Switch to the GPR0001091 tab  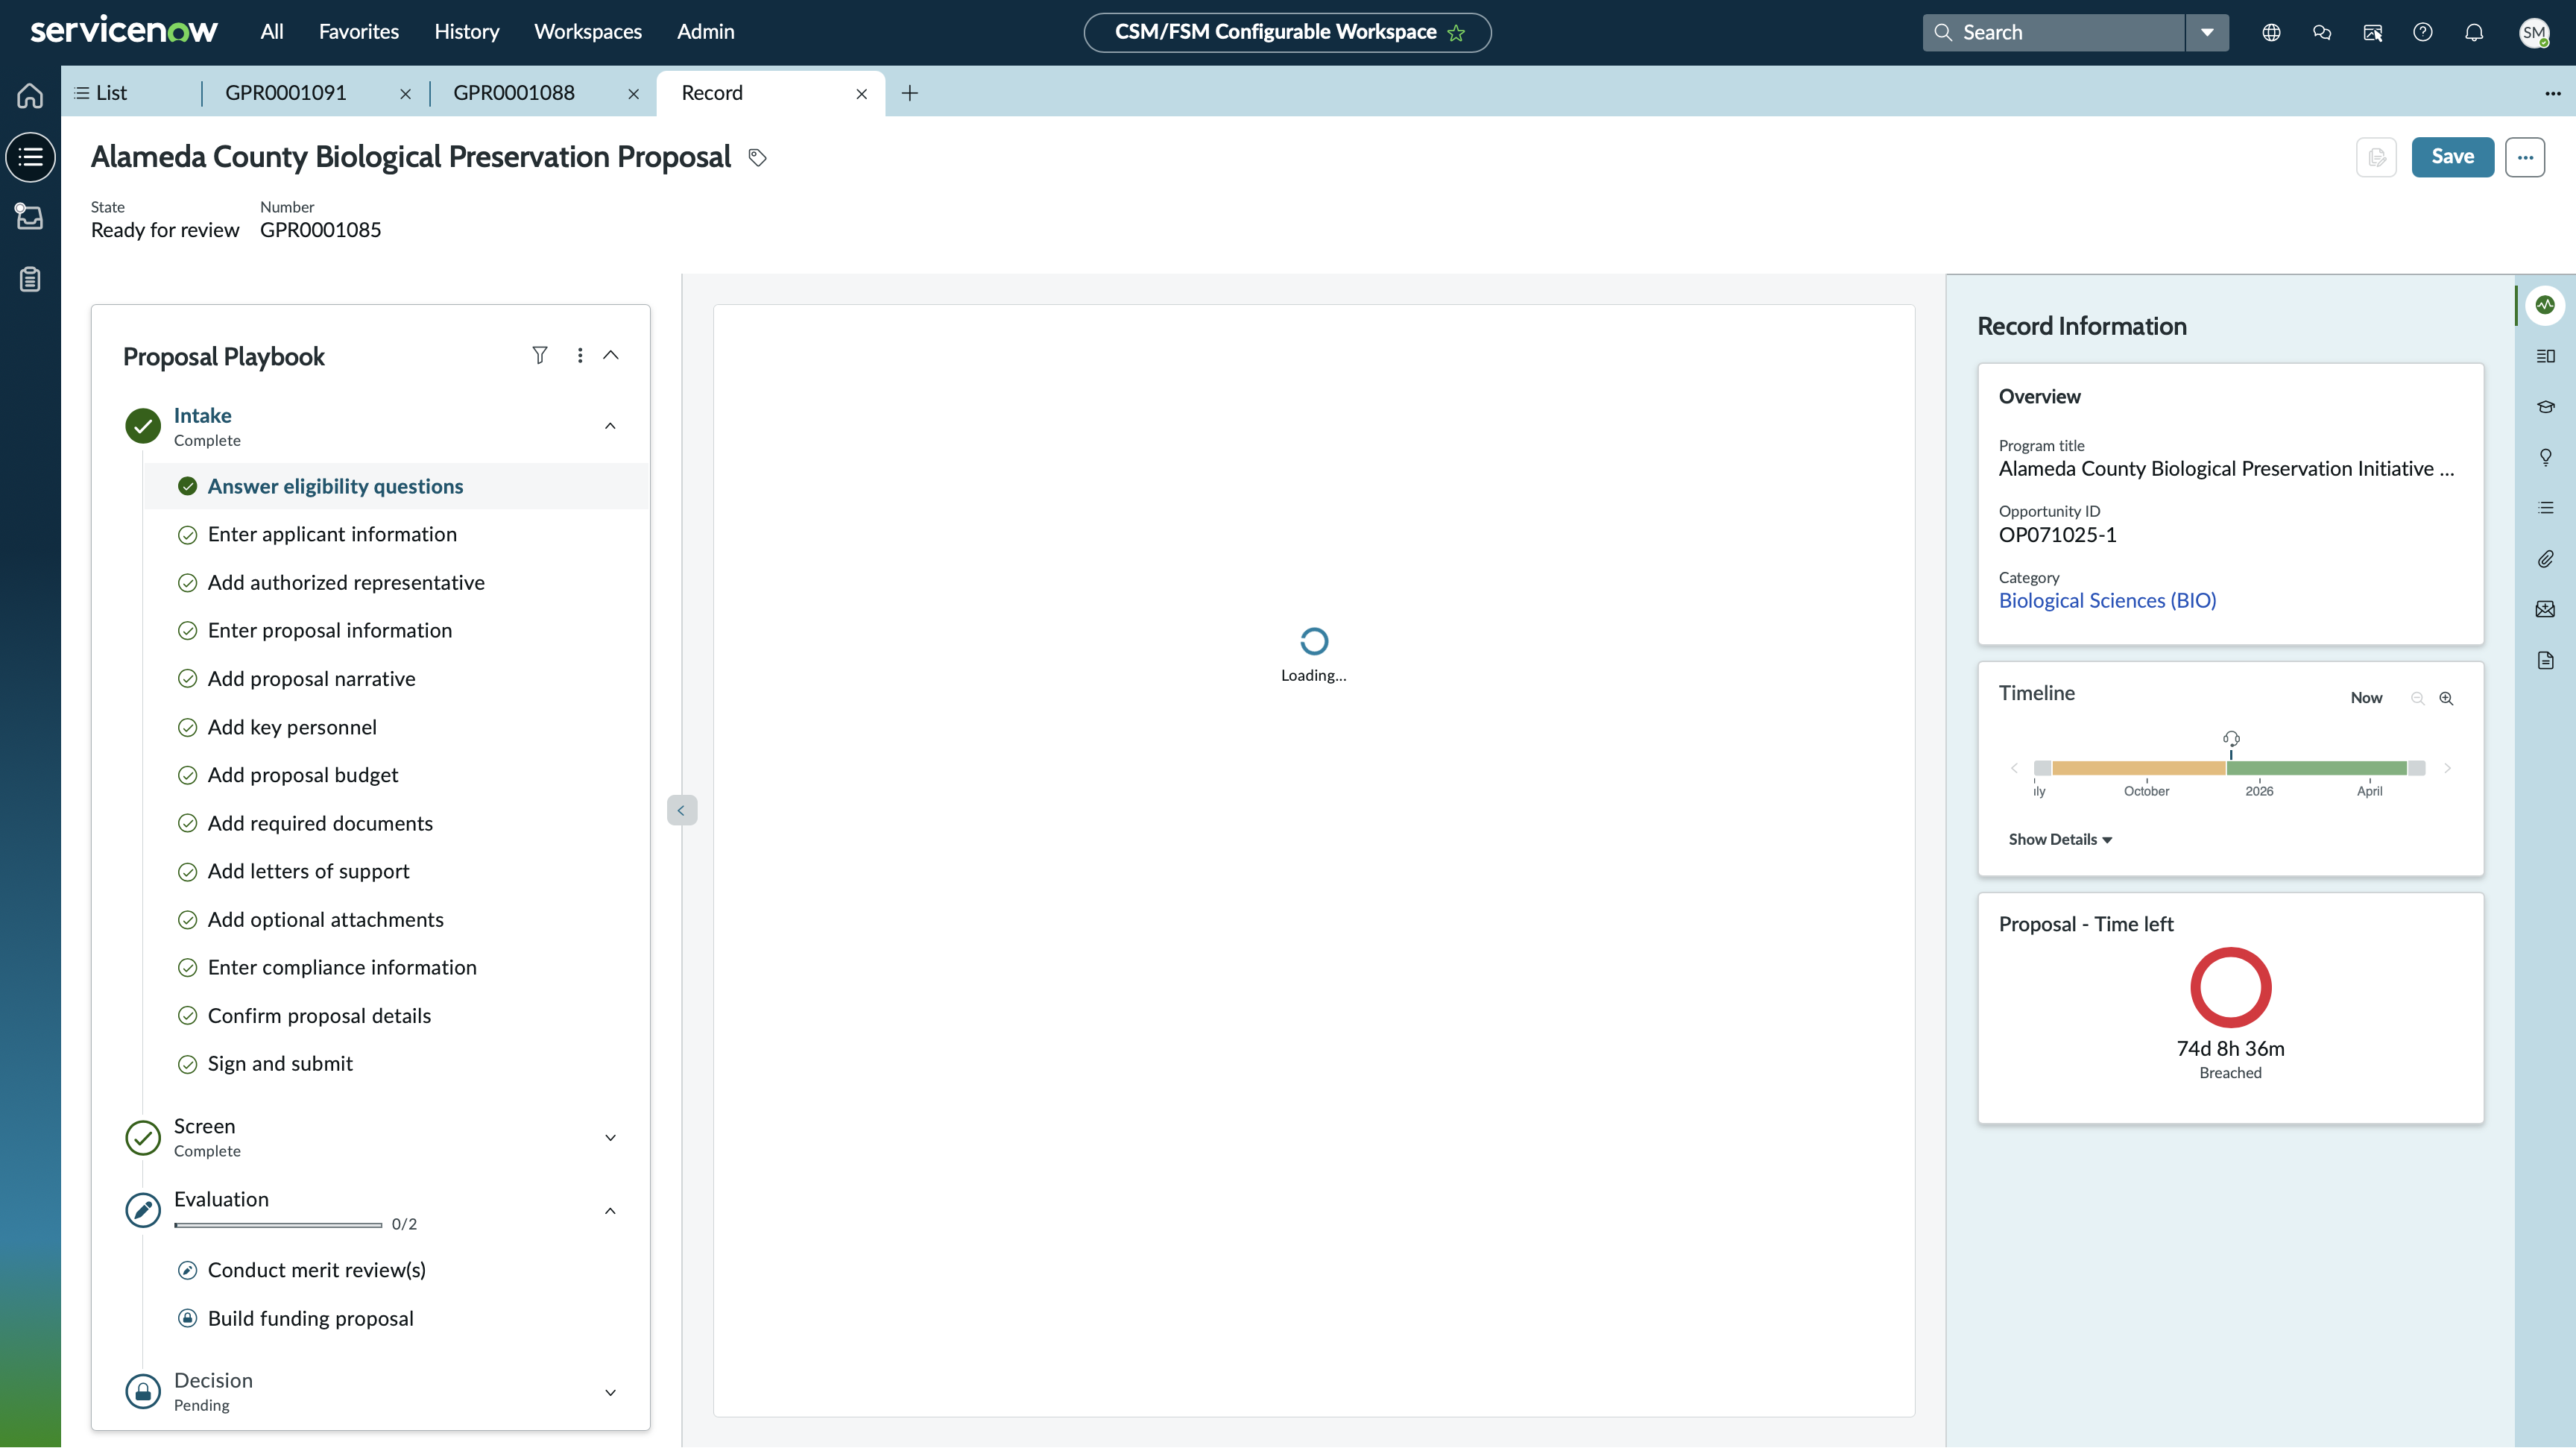point(285,93)
